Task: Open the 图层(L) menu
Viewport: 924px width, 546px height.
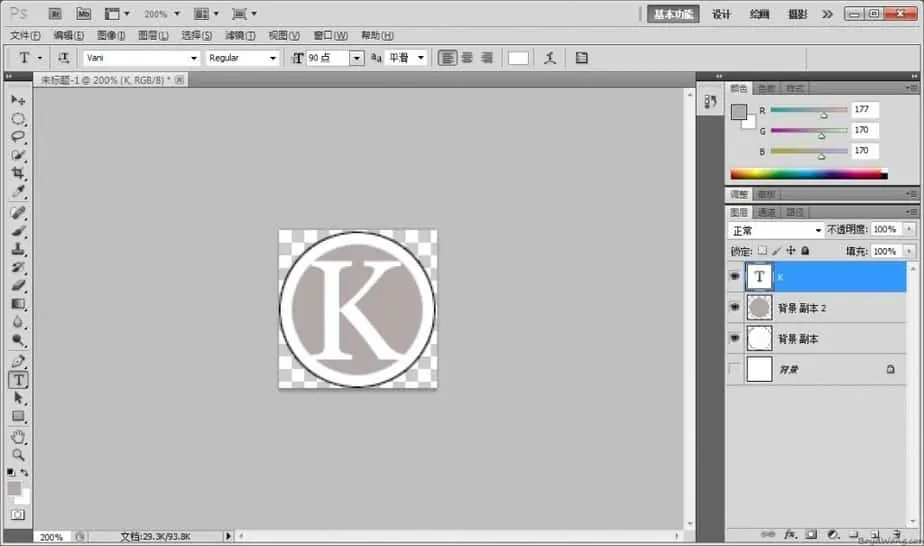Action: point(153,36)
